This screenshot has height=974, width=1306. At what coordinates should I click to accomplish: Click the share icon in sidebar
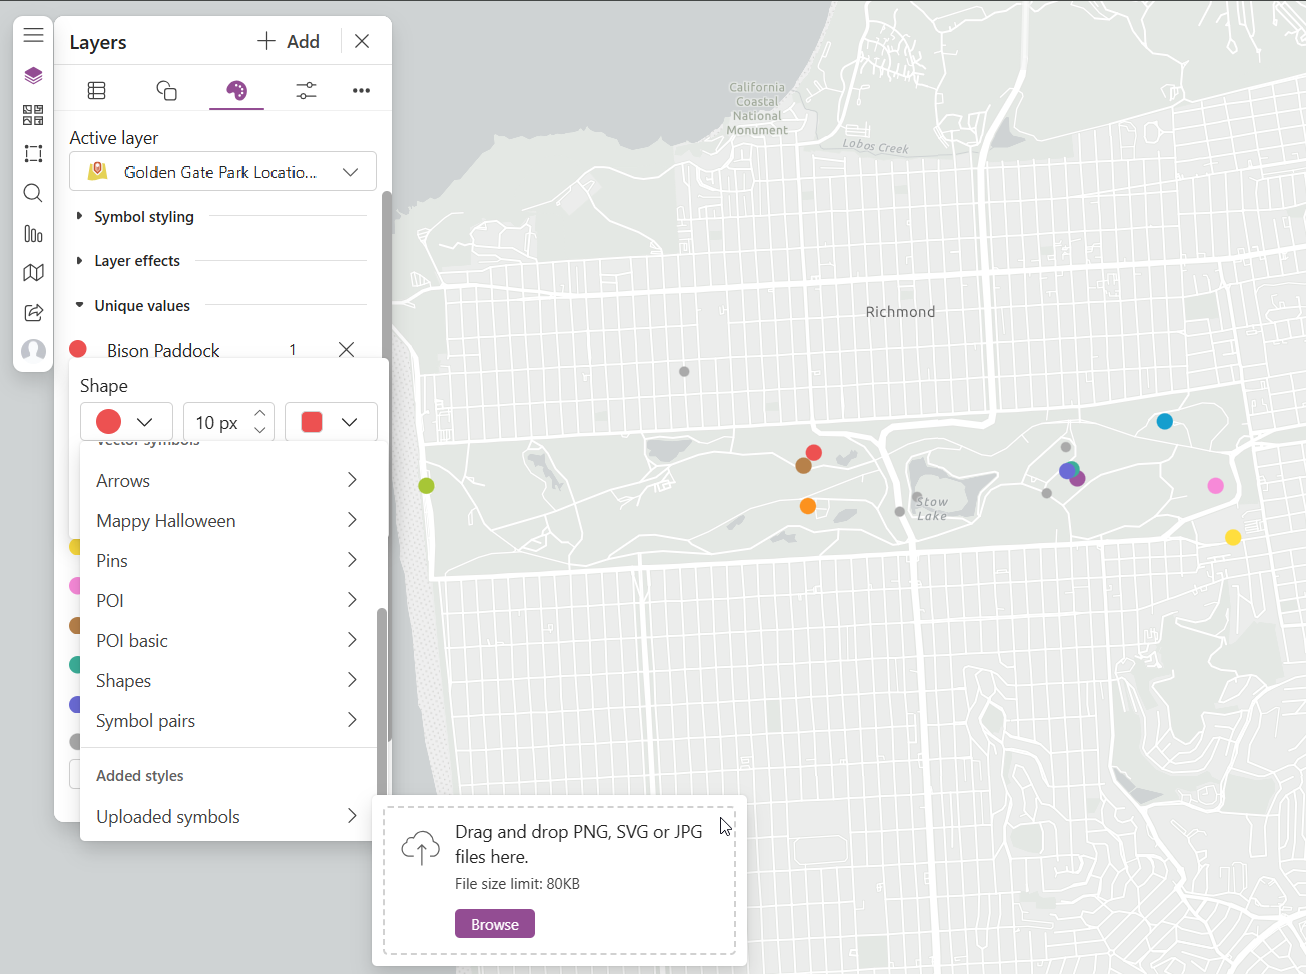[x=33, y=313]
